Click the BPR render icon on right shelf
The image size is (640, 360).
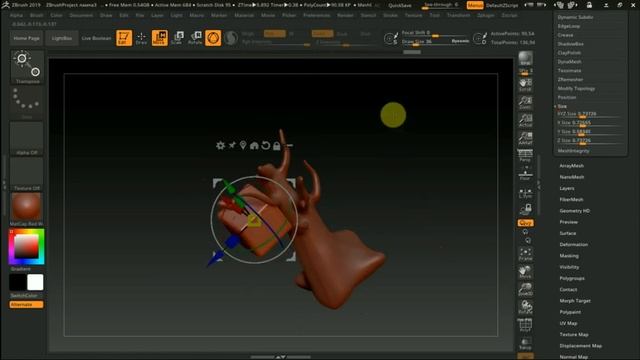tap(525, 58)
